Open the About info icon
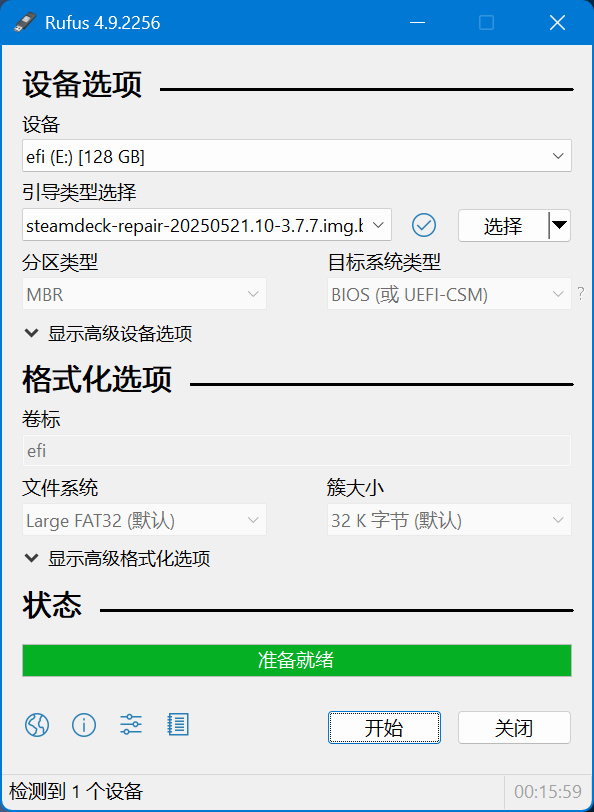 pos(84,725)
